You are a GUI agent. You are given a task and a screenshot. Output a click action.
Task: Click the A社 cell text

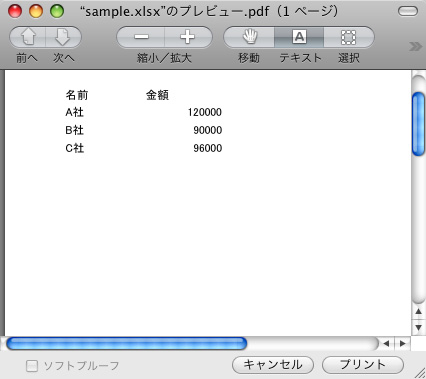click(74, 112)
